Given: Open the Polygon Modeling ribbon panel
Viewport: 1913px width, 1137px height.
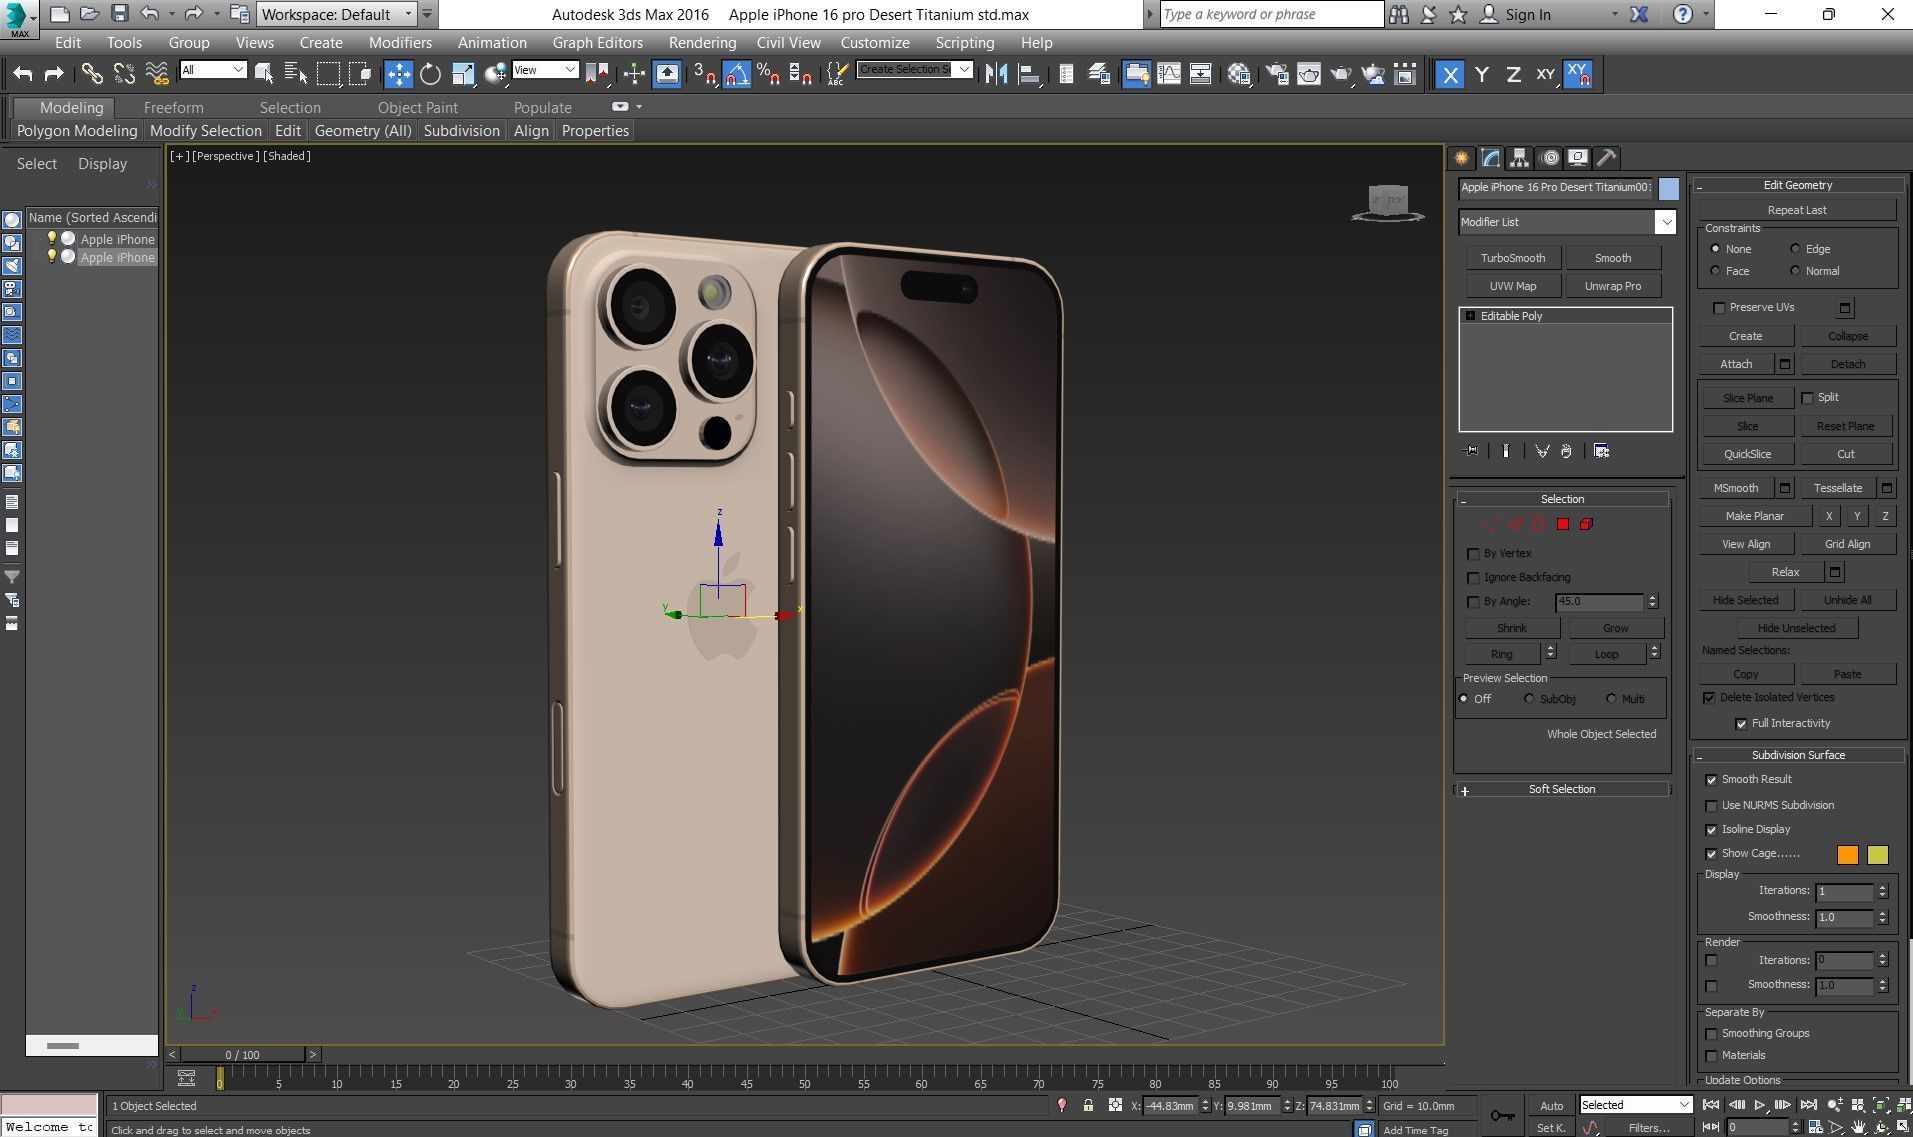Looking at the screenshot, I should [x=77, y=131].
